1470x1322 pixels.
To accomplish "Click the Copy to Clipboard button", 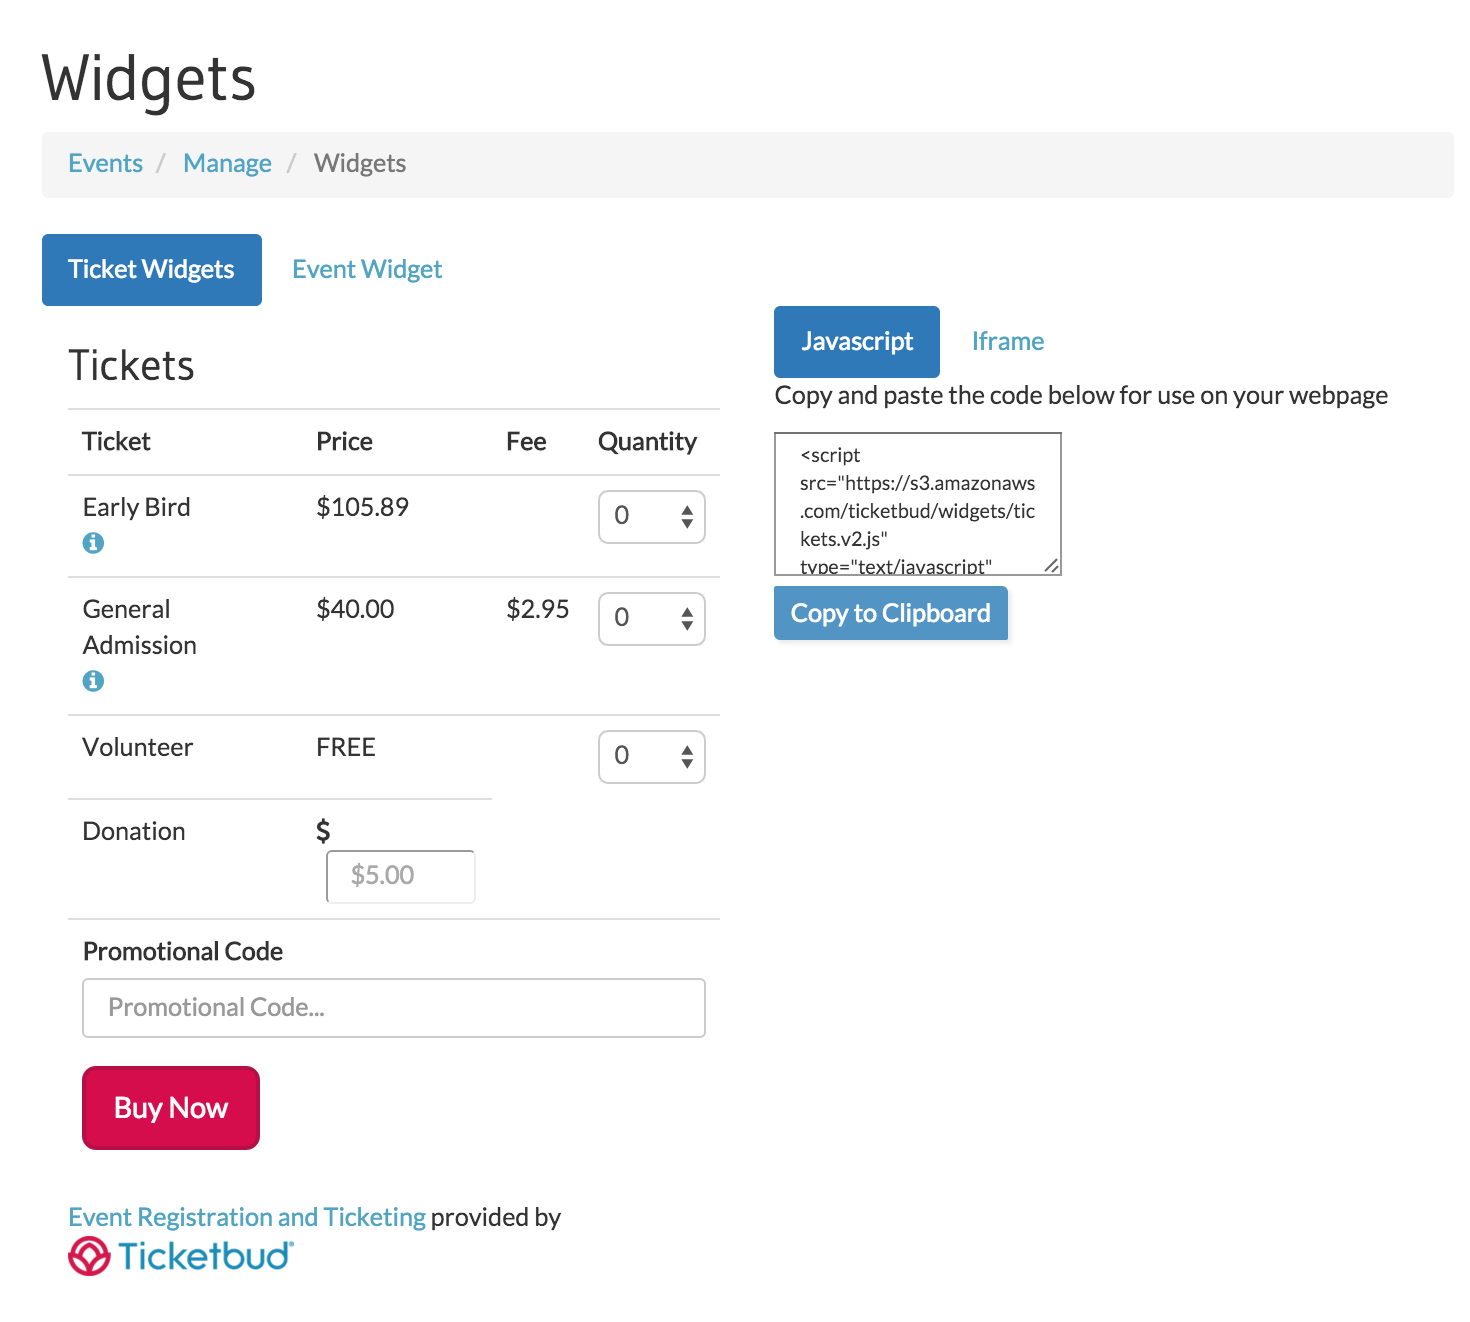I will click(891, 613).
